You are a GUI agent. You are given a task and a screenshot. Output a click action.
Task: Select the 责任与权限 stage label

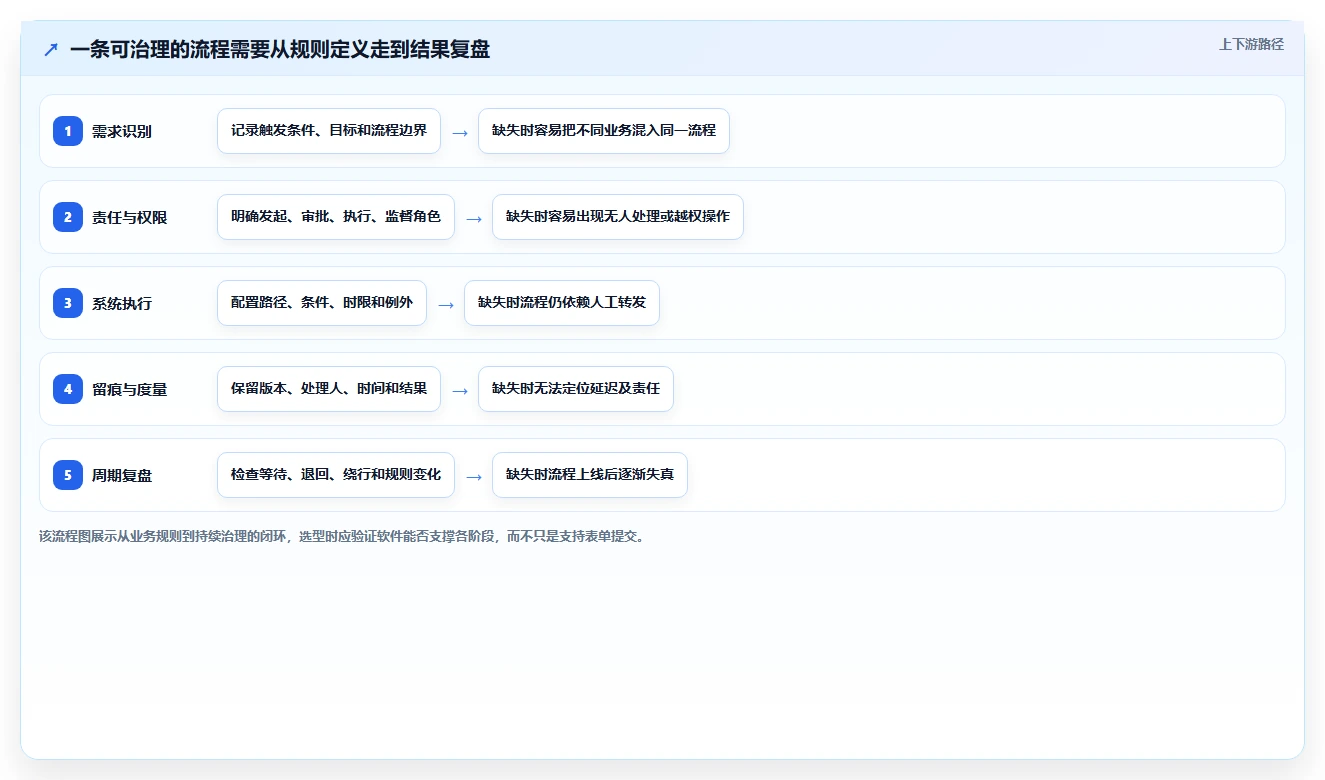tap(130, 217)
